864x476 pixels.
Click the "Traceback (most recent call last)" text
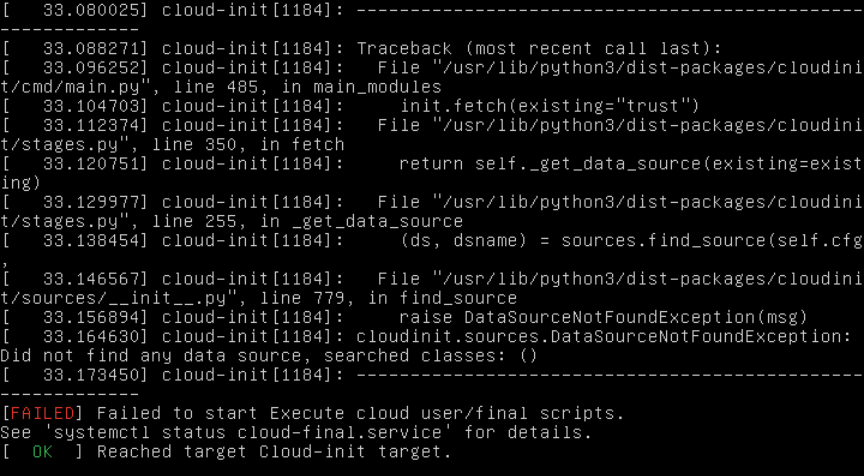tap(539, 49)
